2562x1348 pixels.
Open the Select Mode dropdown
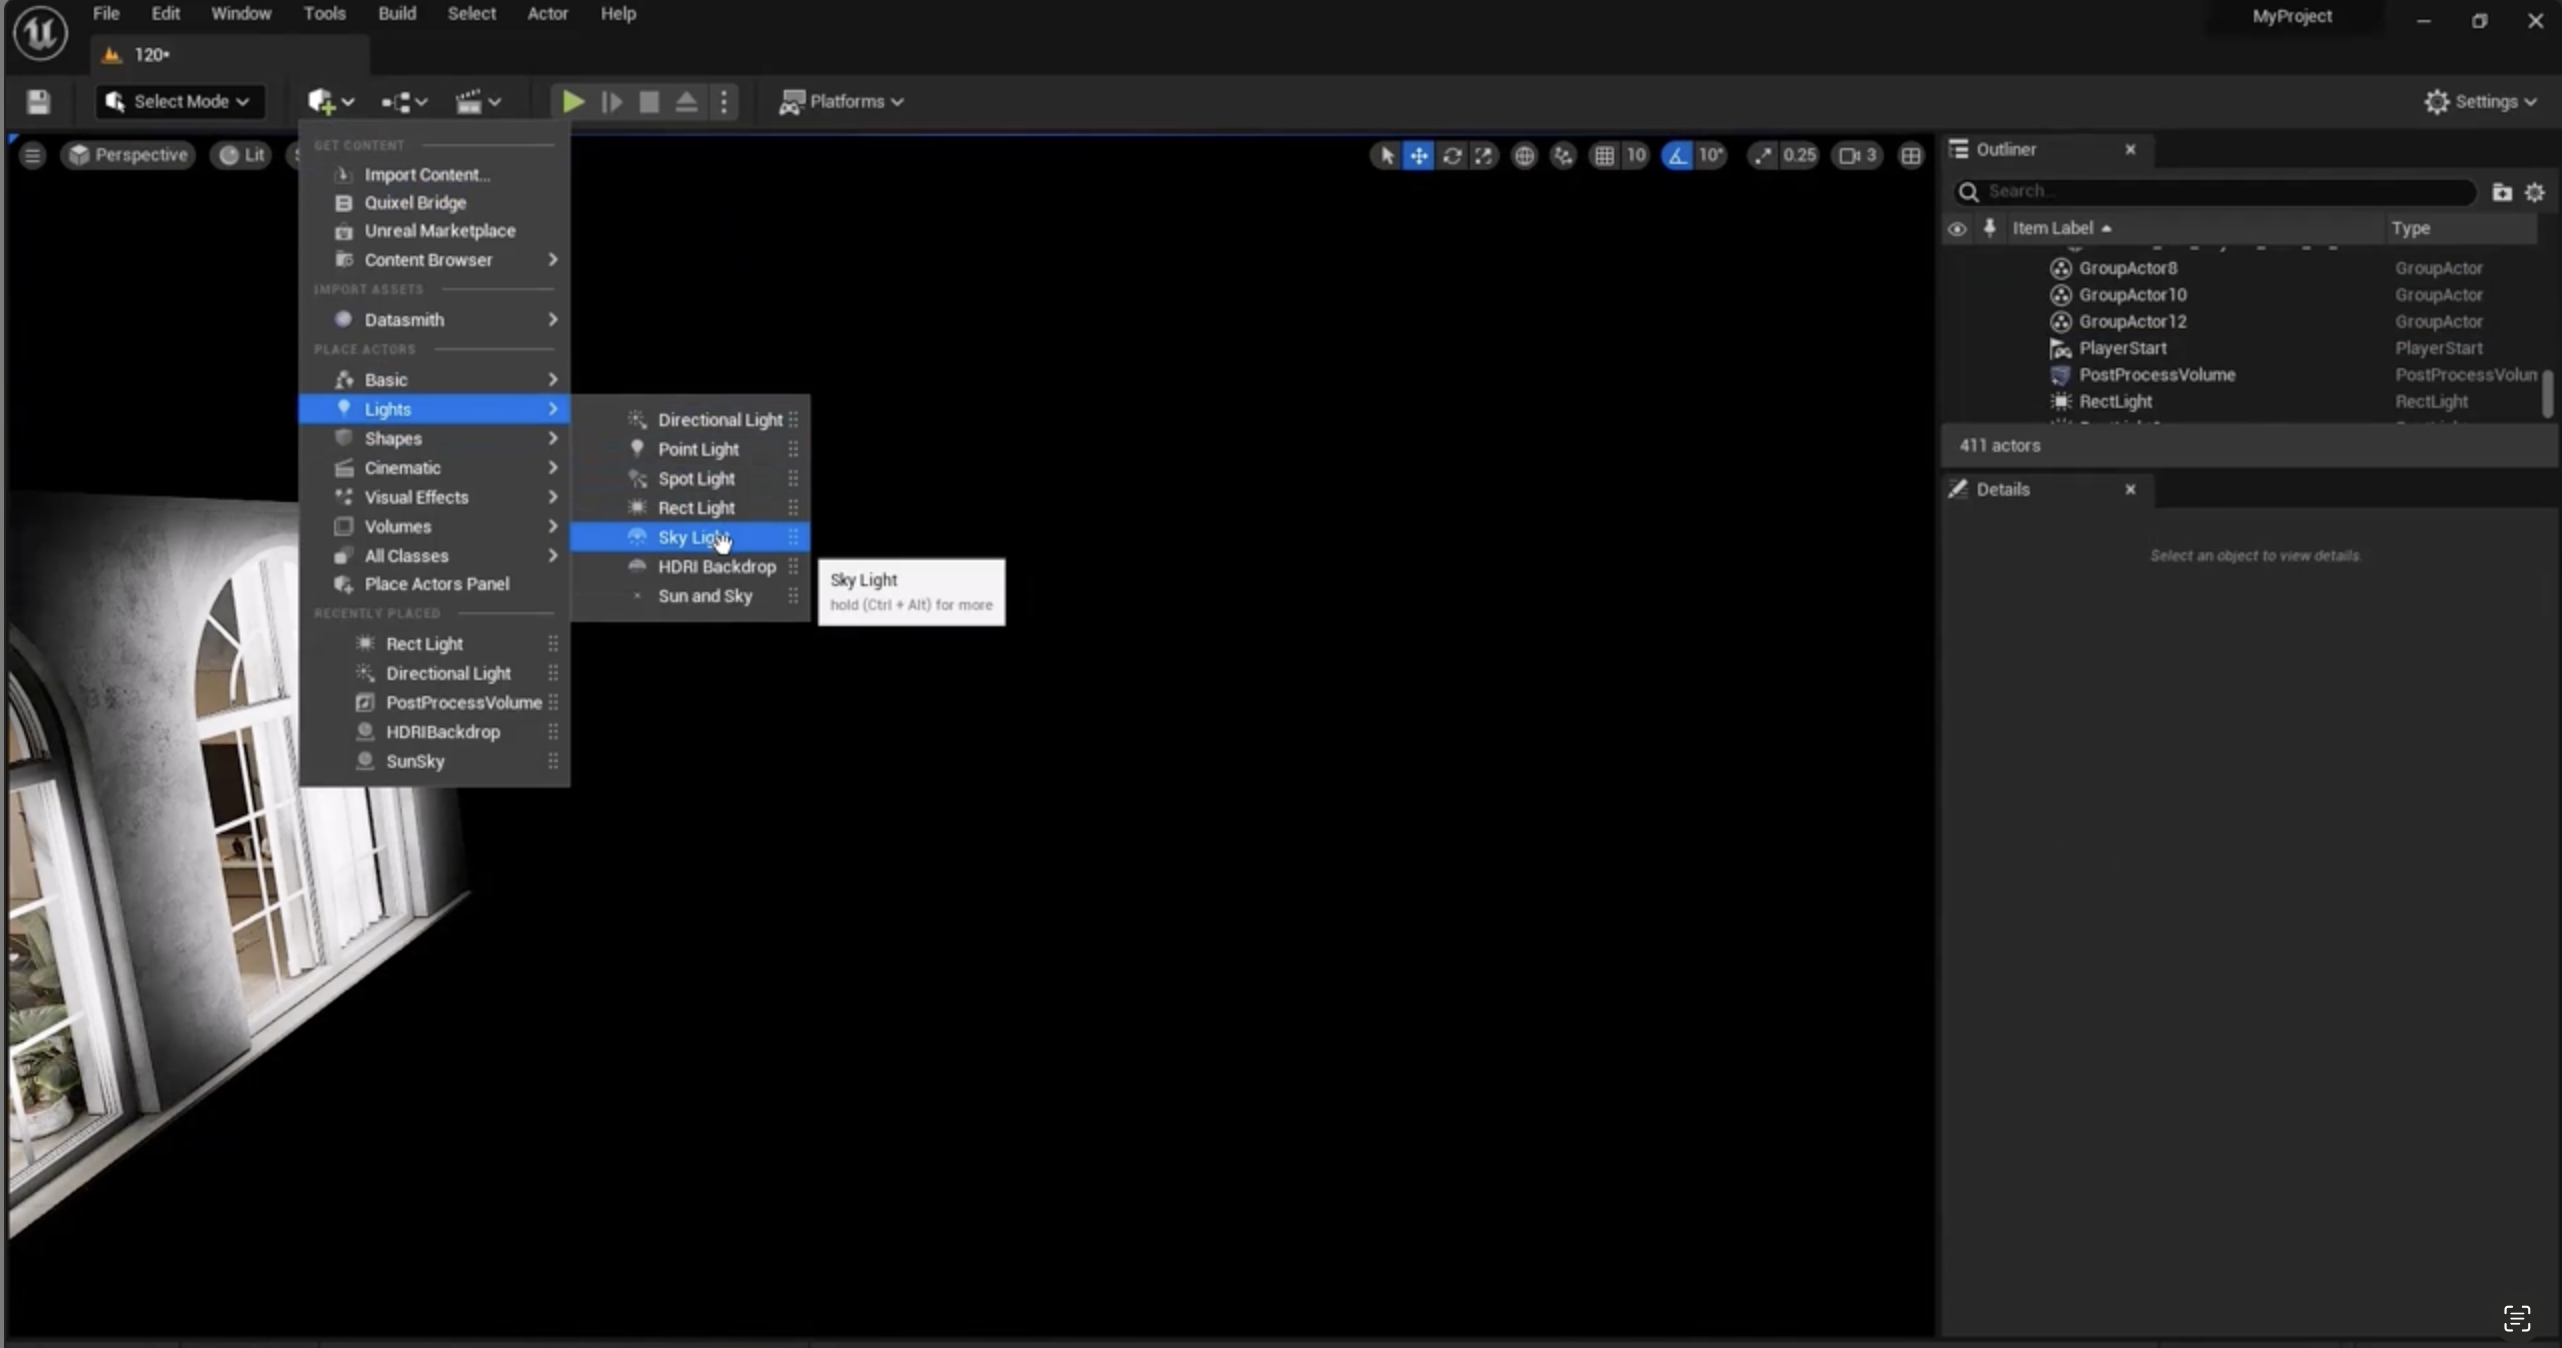click(179, 101)
